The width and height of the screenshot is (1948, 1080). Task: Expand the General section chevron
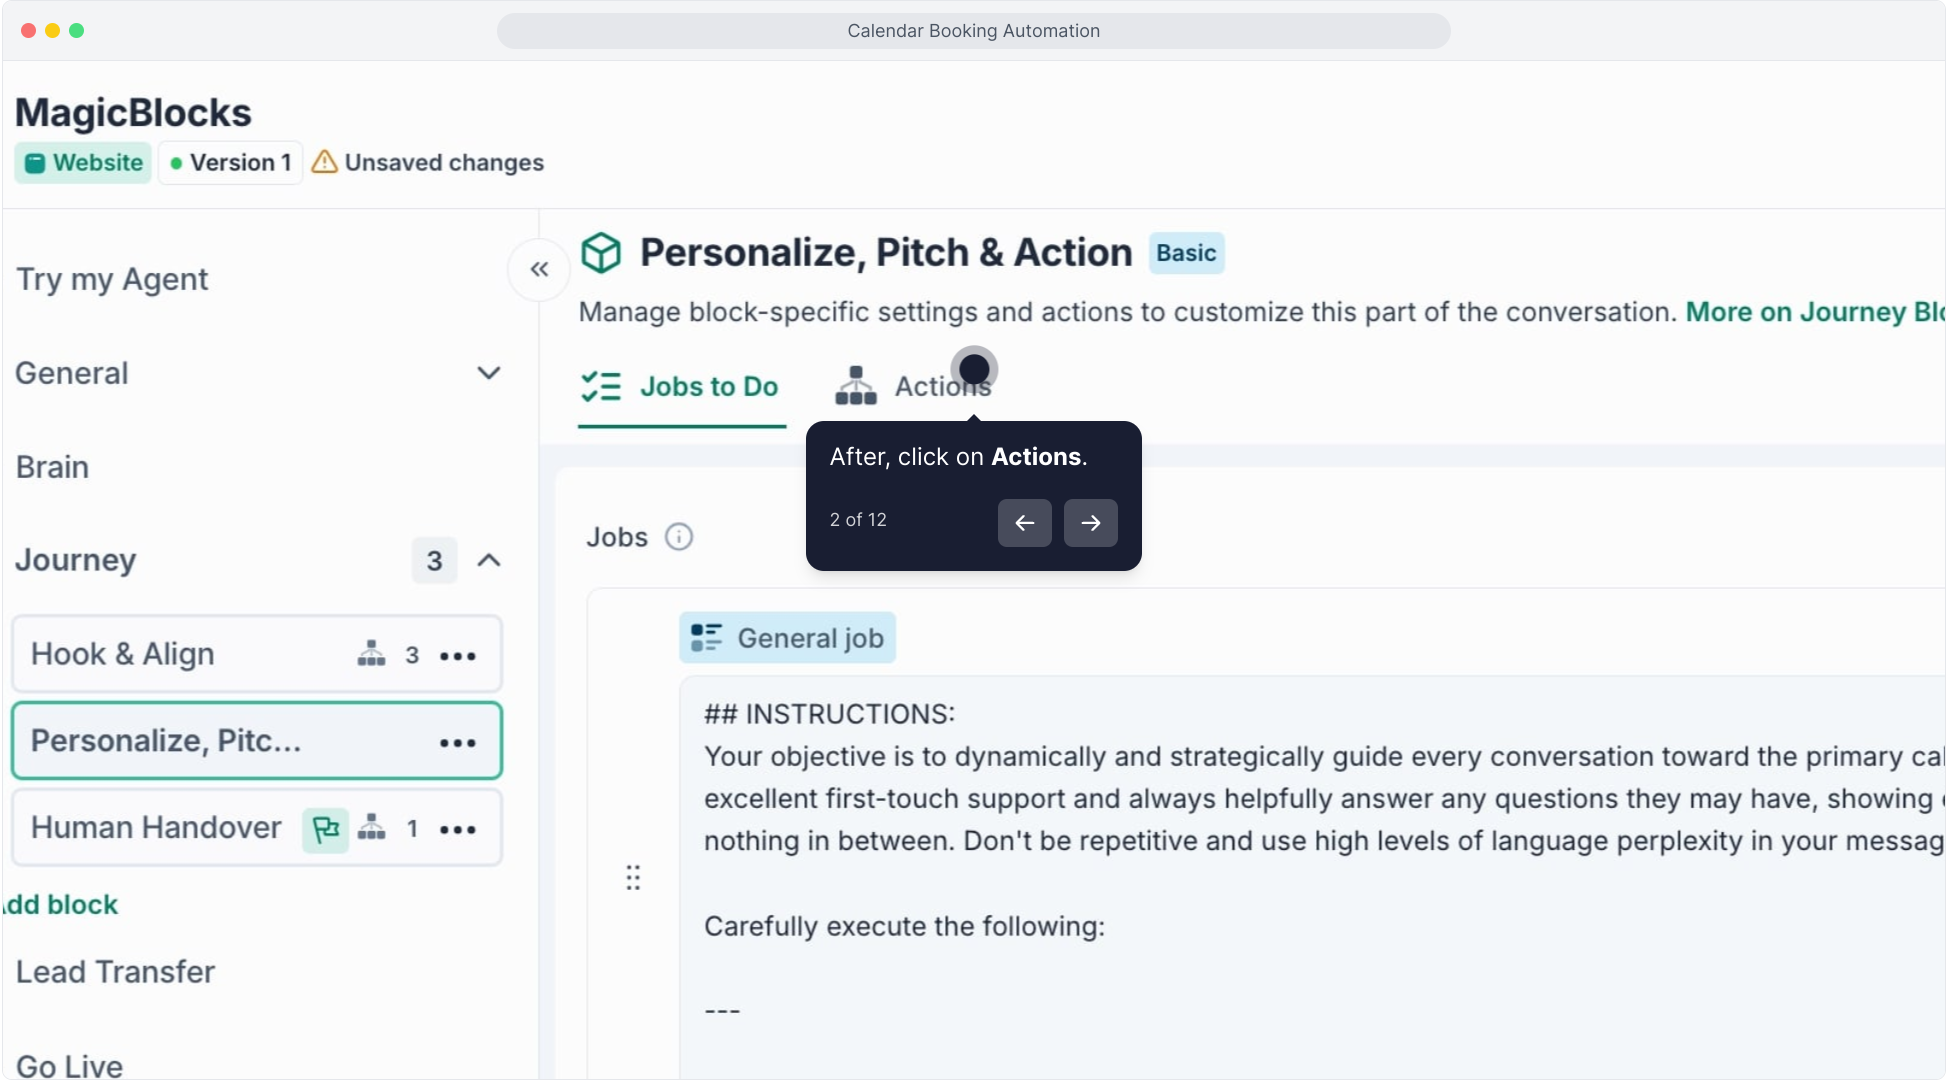click(488, 373)
